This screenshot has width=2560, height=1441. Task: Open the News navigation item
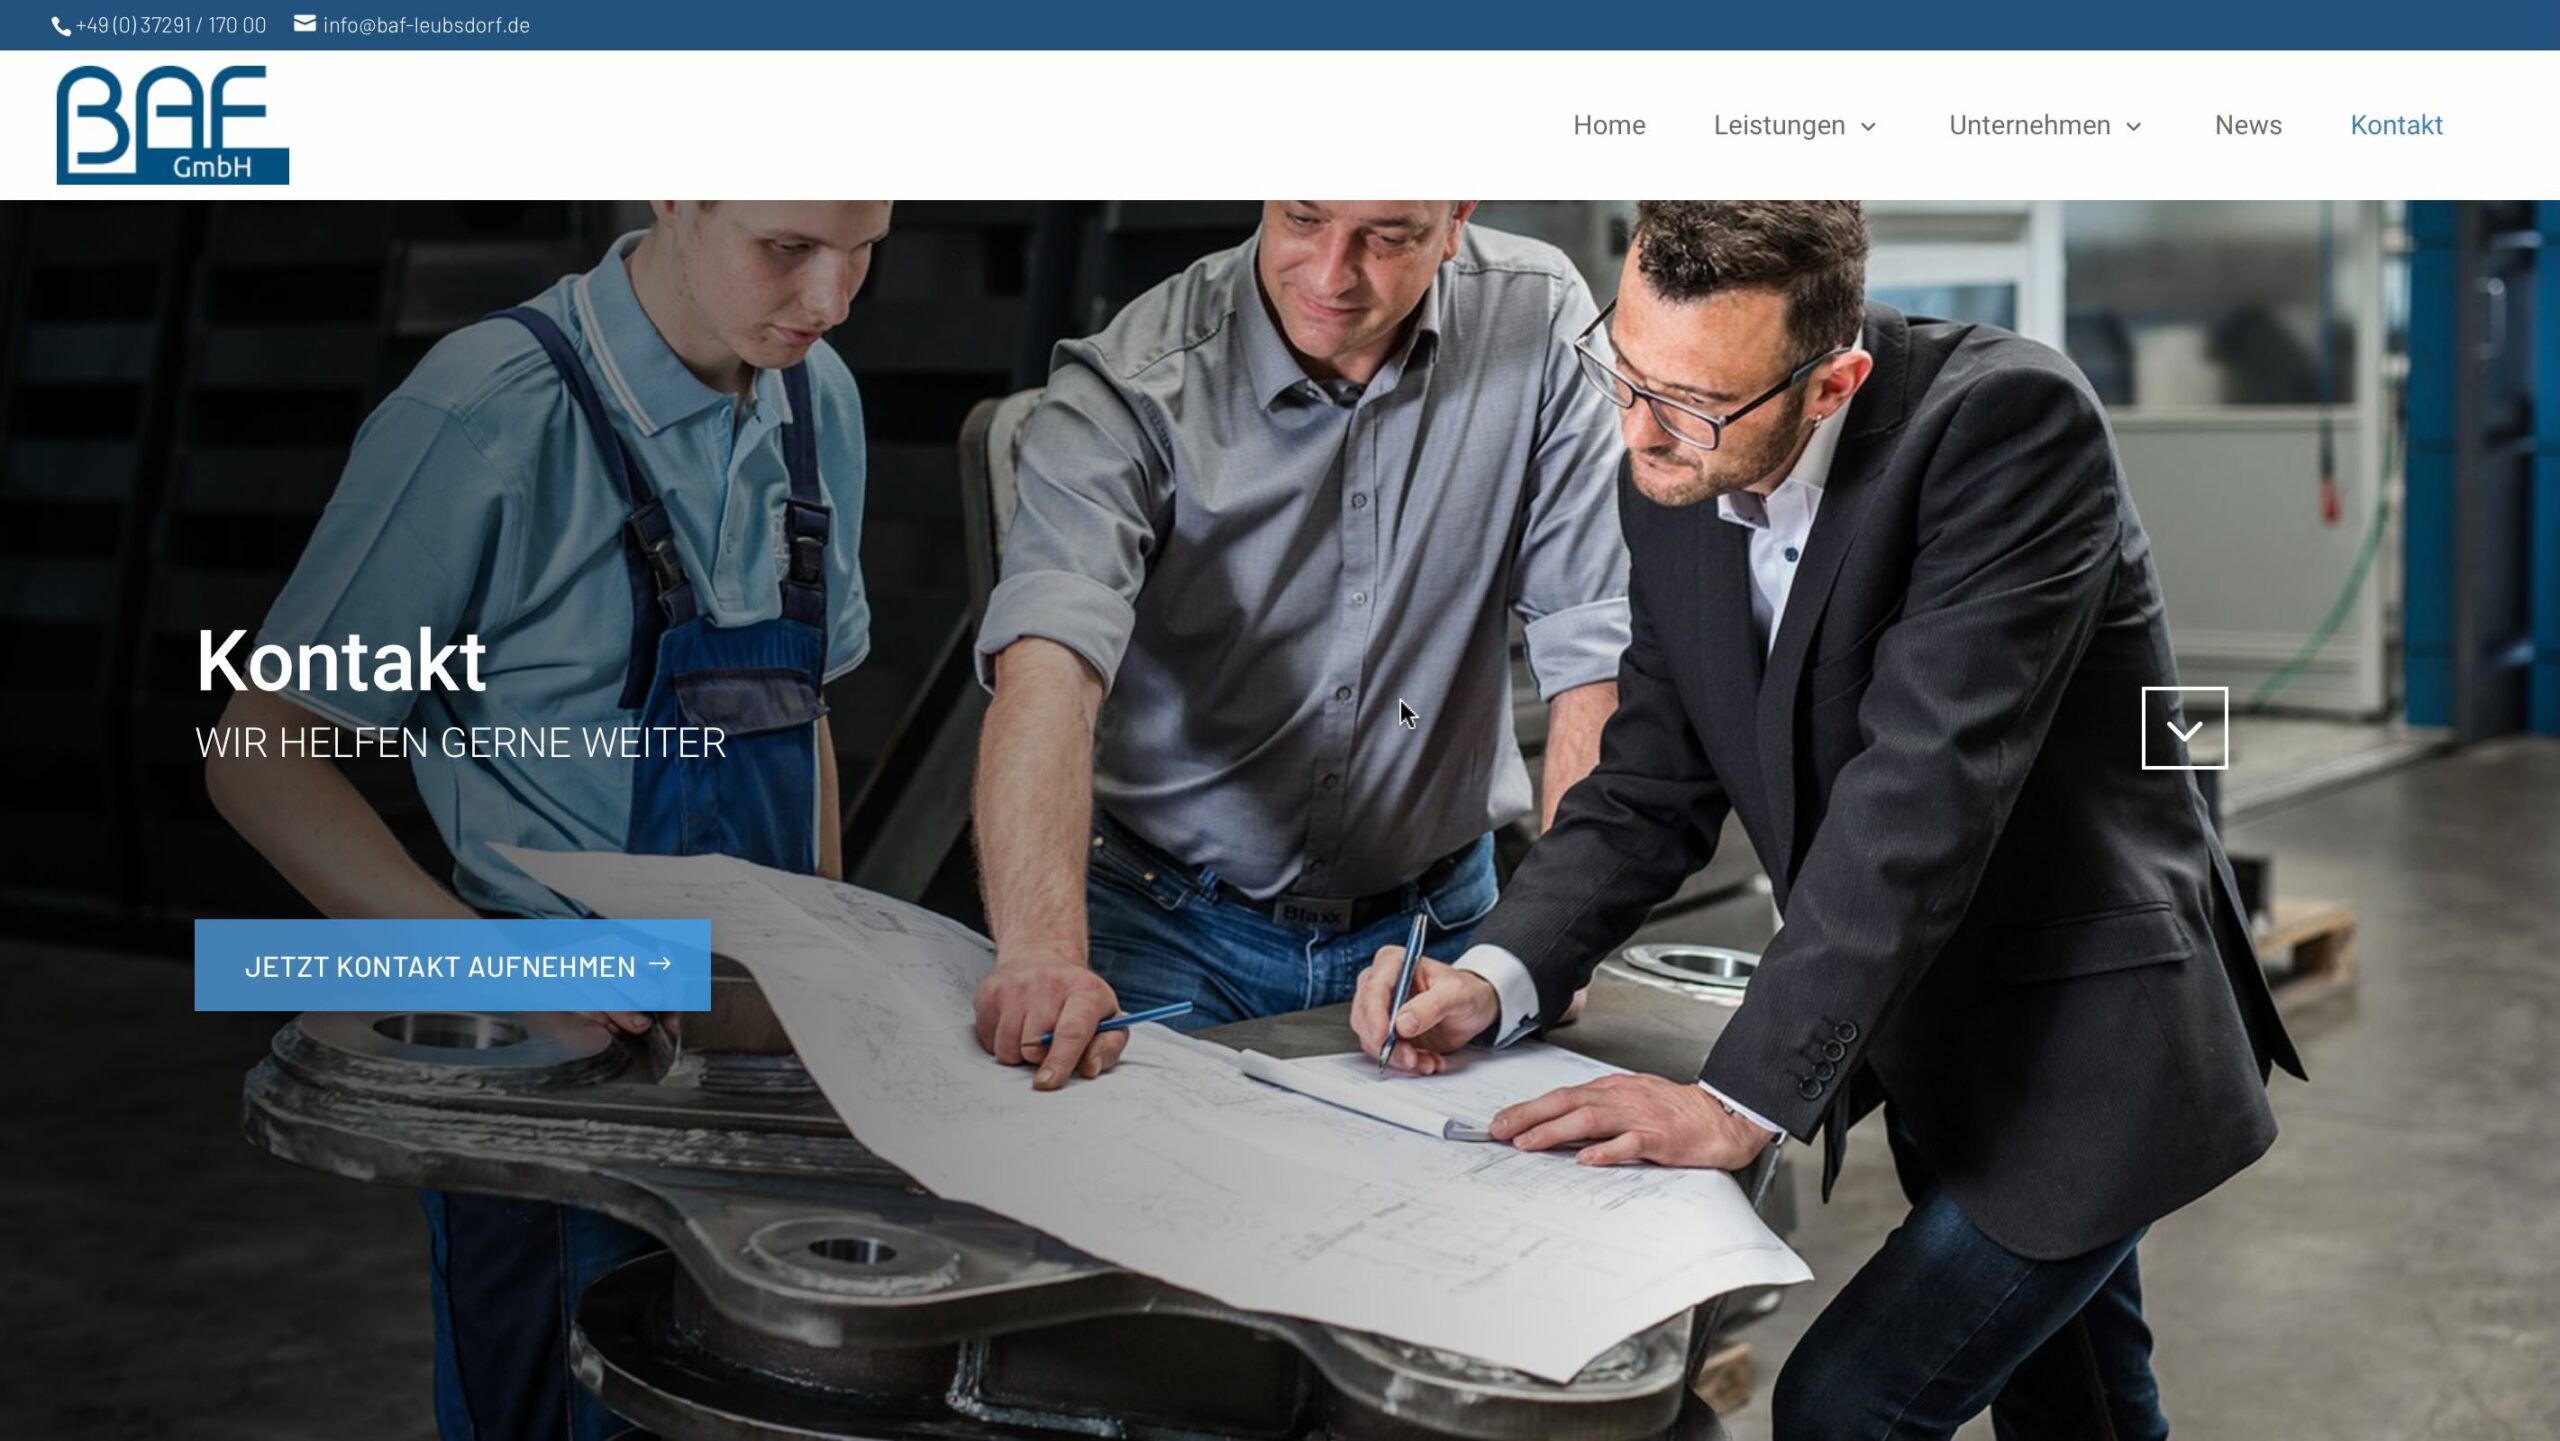coord(2248,125)
